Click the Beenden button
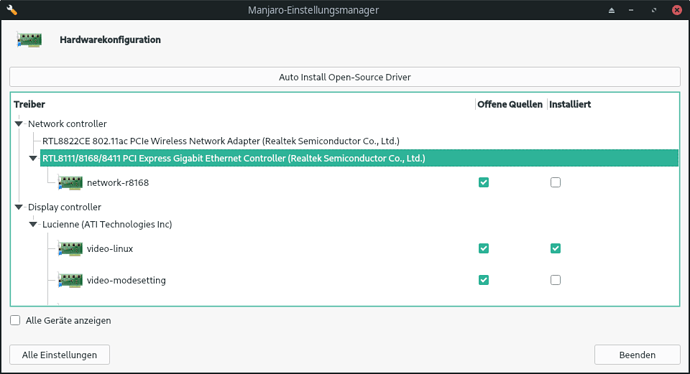The height and width of the screenshot is (374, 690). [637, 355]
